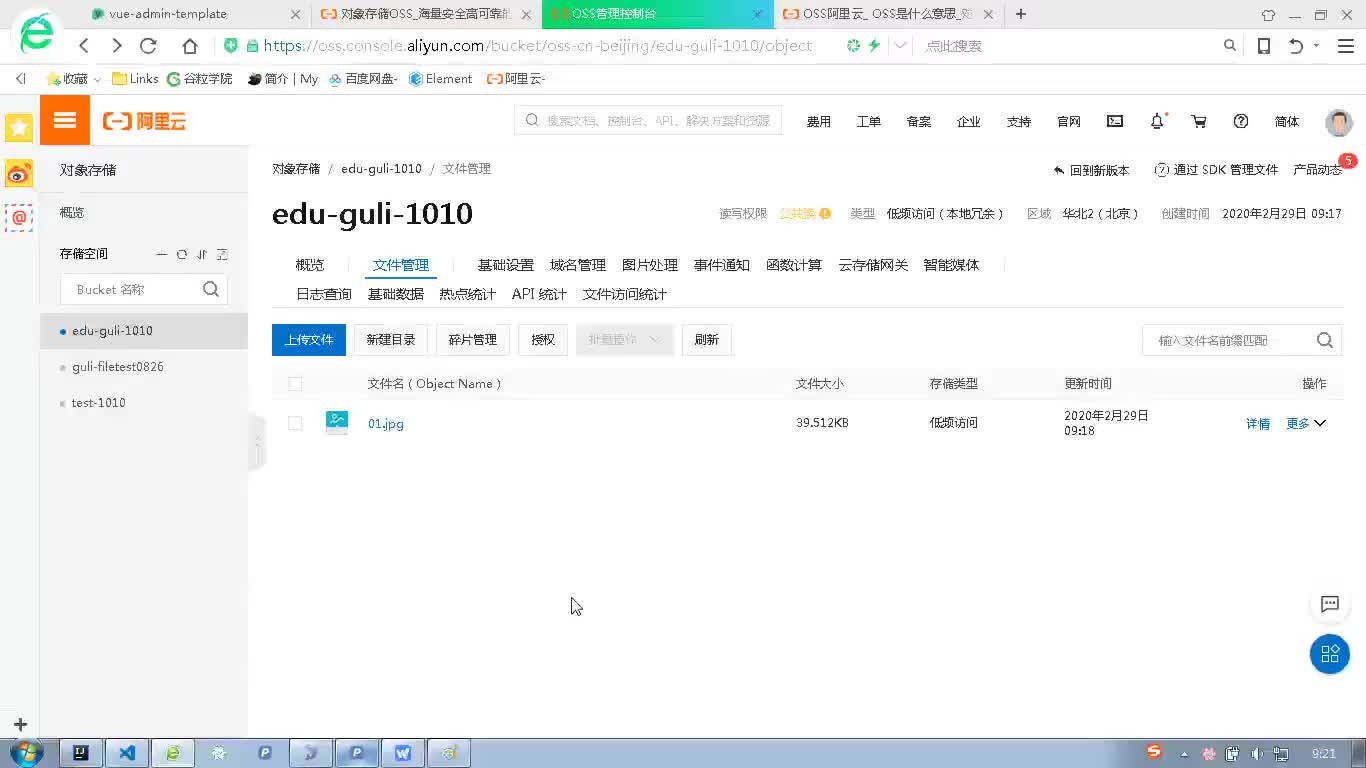Click the browser address bar search icon
1366x768 pixels.
tap(1230, 46)
